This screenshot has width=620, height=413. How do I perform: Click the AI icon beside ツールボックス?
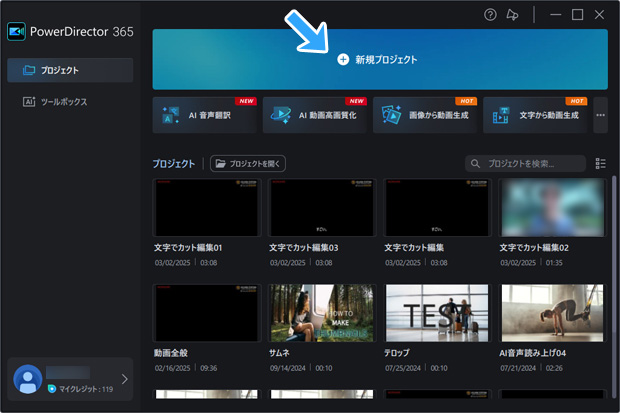click(x=29, y=102)
